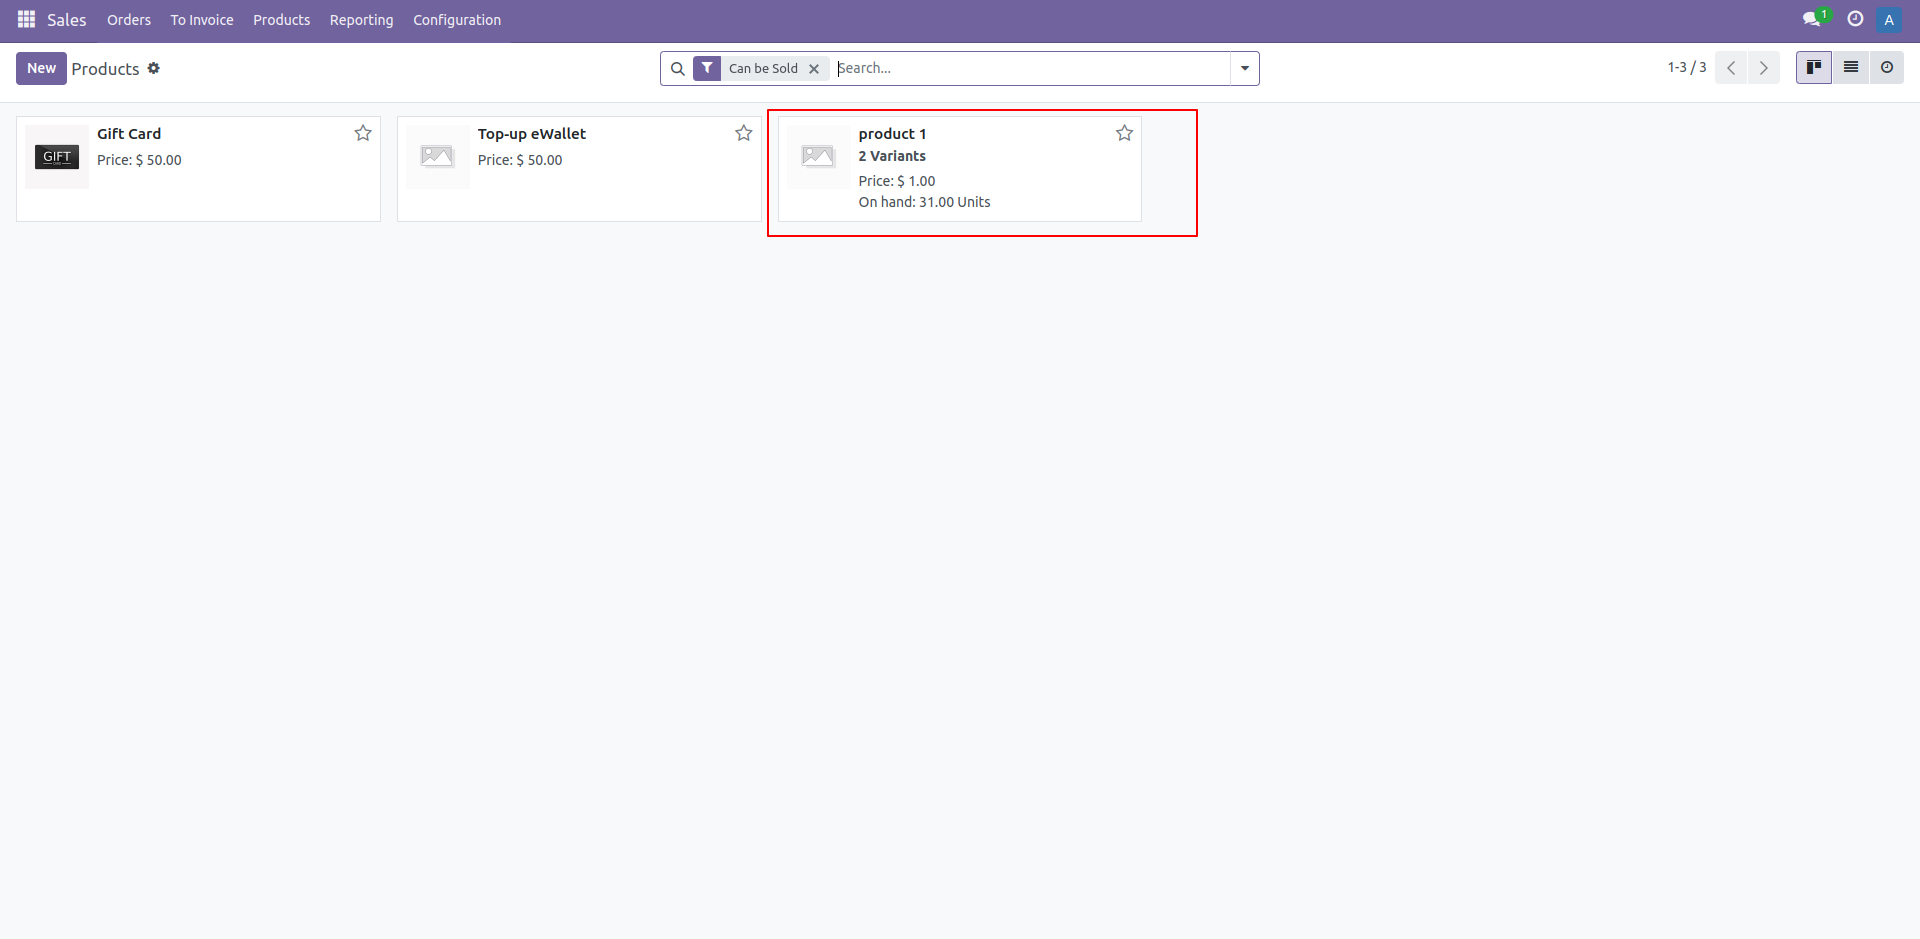Open the Configuration menu
Viewport: 1920px width, 939px height.
click(x=456, y=19)
